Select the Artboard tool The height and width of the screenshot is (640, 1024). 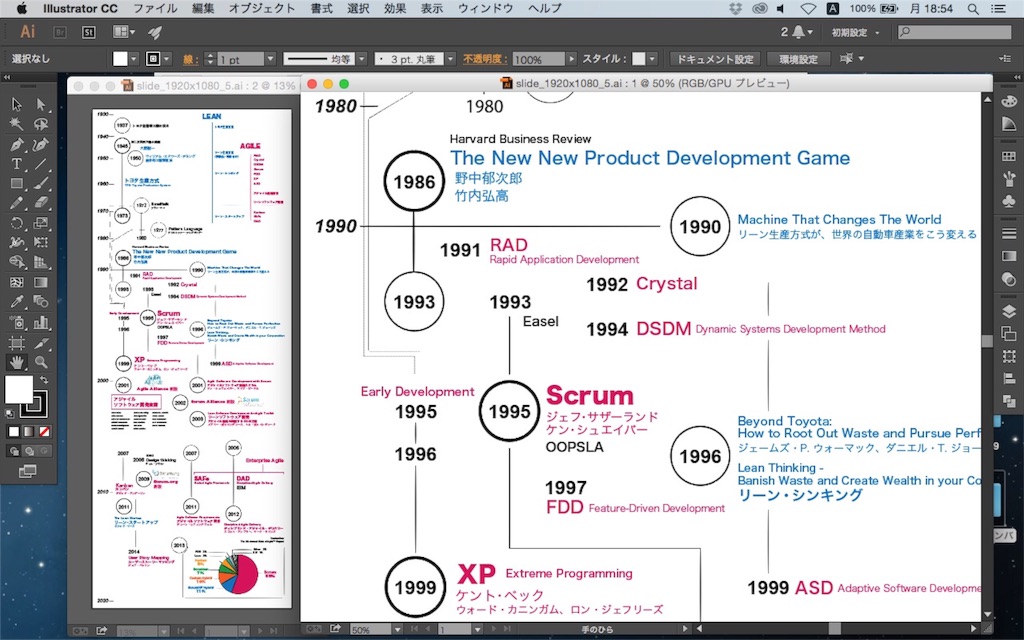17,342
